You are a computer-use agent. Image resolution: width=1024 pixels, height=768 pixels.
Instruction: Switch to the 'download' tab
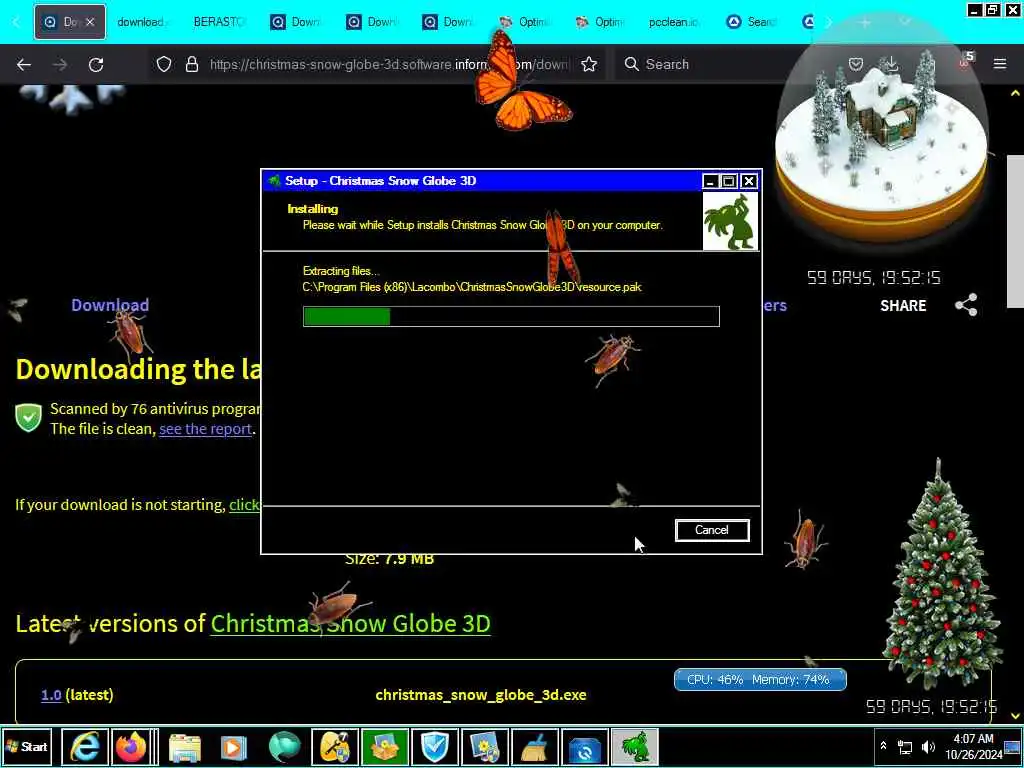(143, 22)
